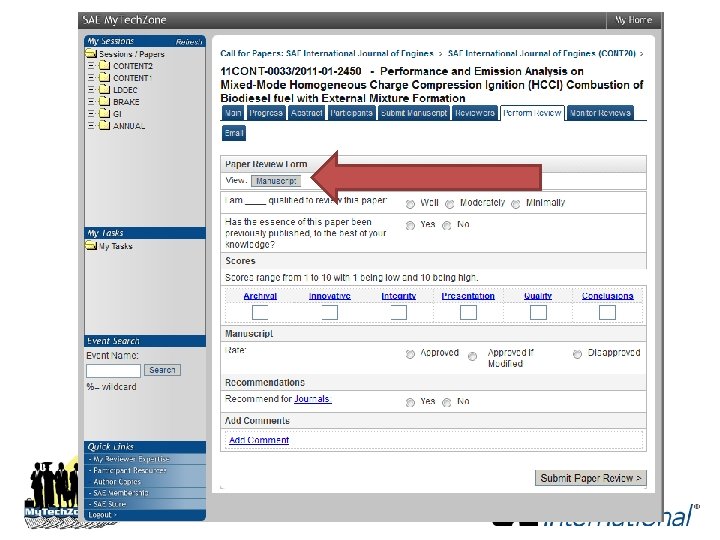This screenshot has height=540, width=720.
Task: Rate the manuscript Approved if Modified
Action: [472, 356]
